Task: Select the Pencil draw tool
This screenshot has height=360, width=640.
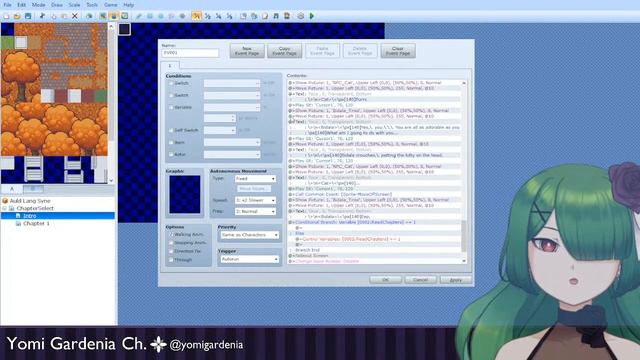Action: [x=139, y=16]
